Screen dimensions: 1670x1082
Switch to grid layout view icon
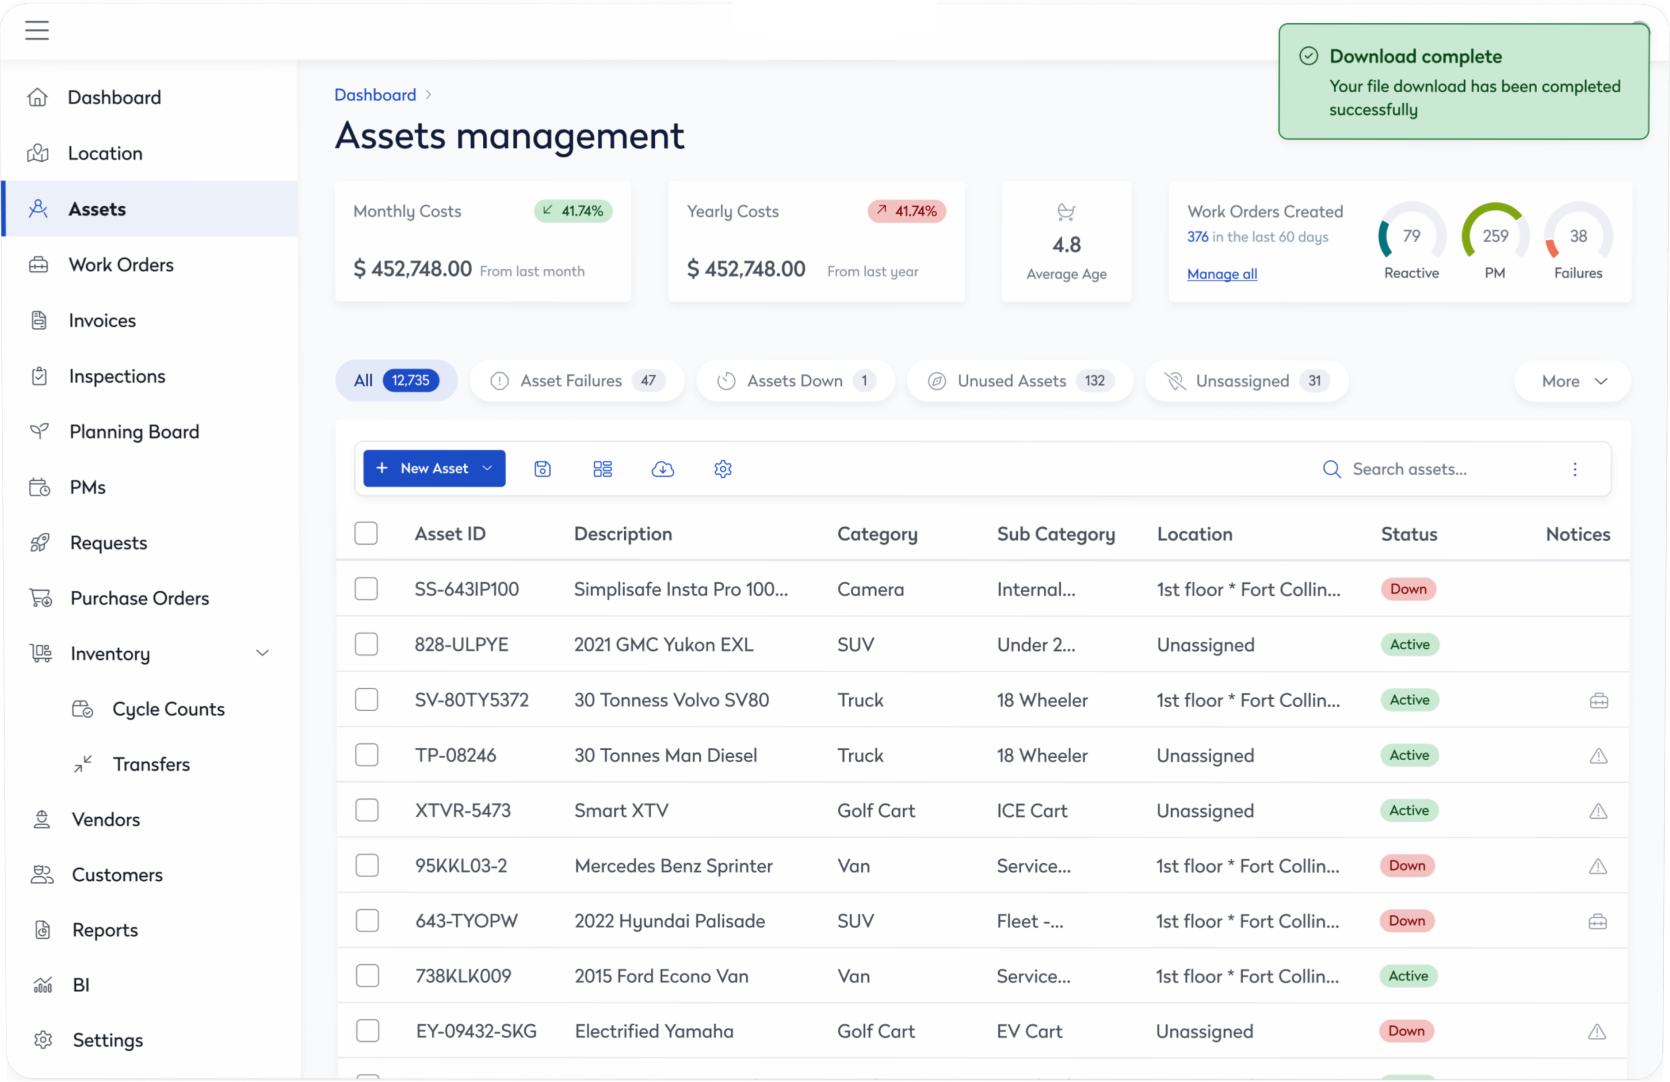602,469
